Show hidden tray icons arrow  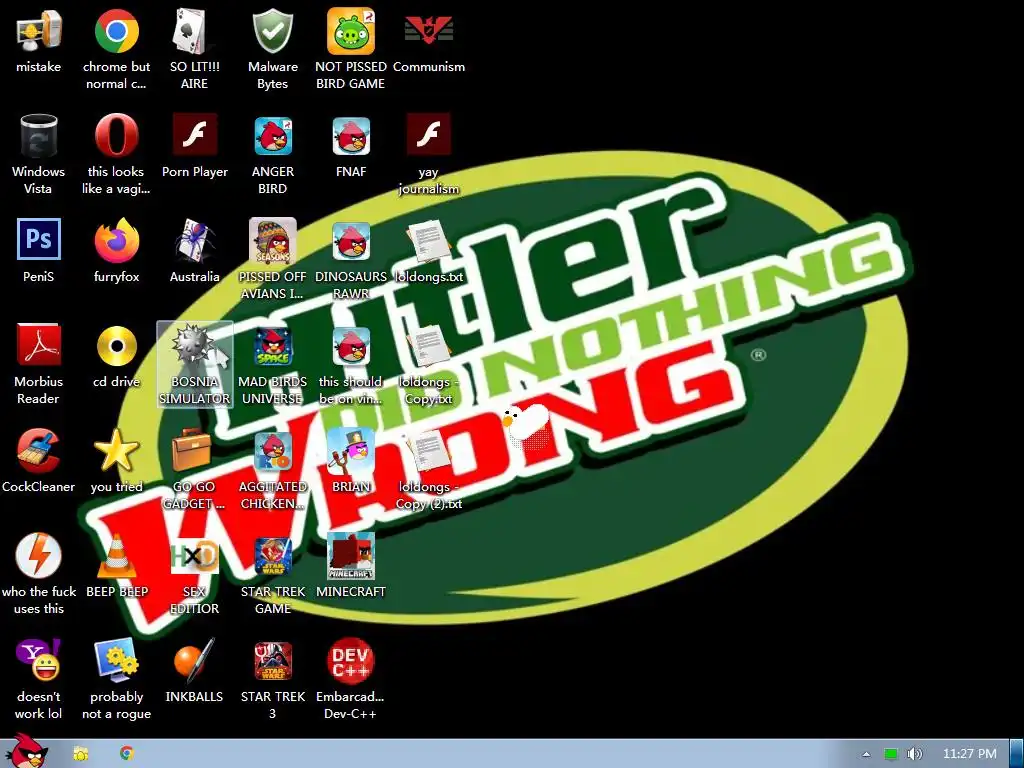[x=866, y=754]
